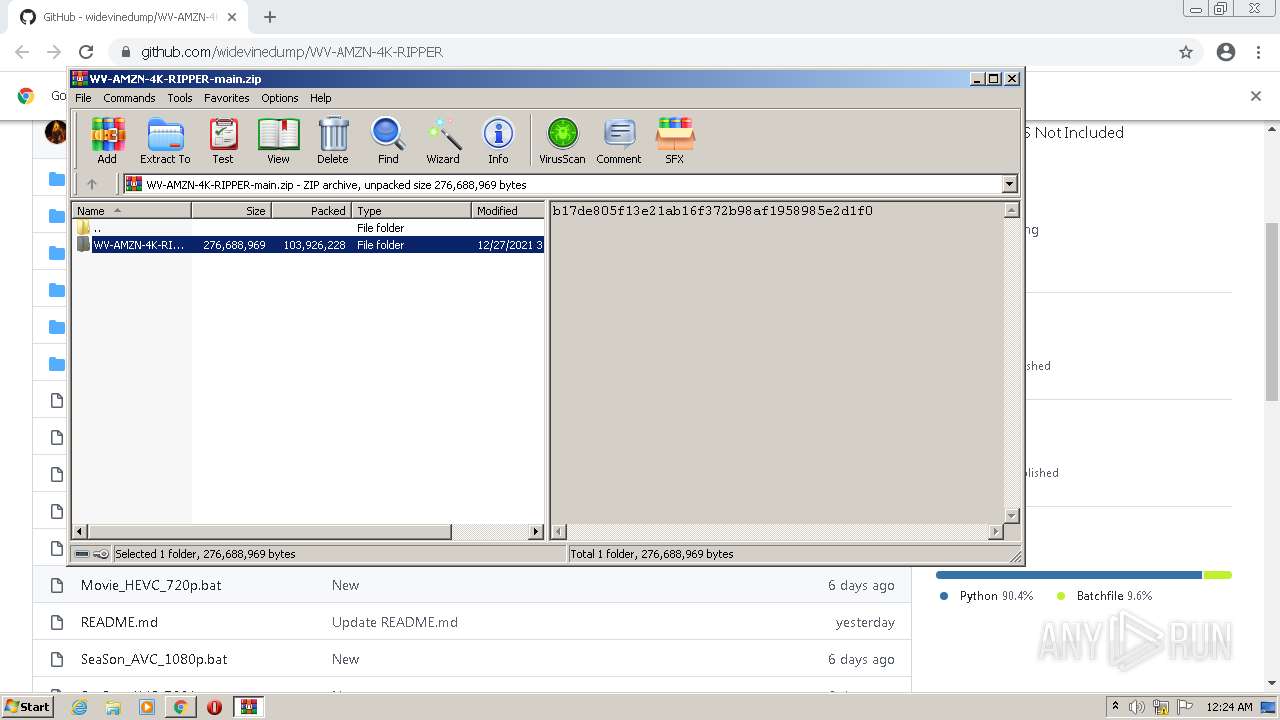The width and height of the screenshot is (1280, 720).
Task: Click the volume speaker tray icon
Action: point(1137,707)
